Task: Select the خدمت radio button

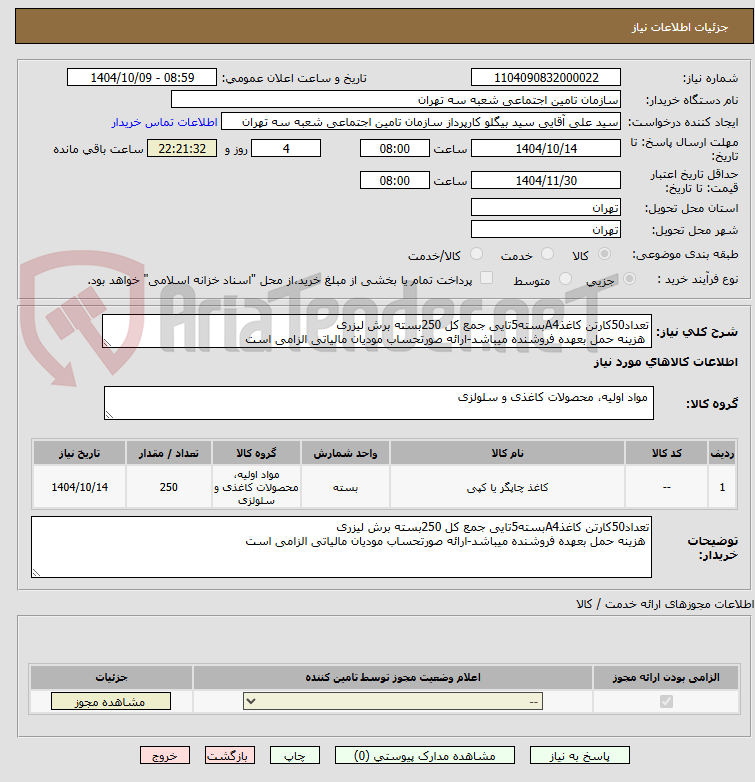Action: point(548,254)
